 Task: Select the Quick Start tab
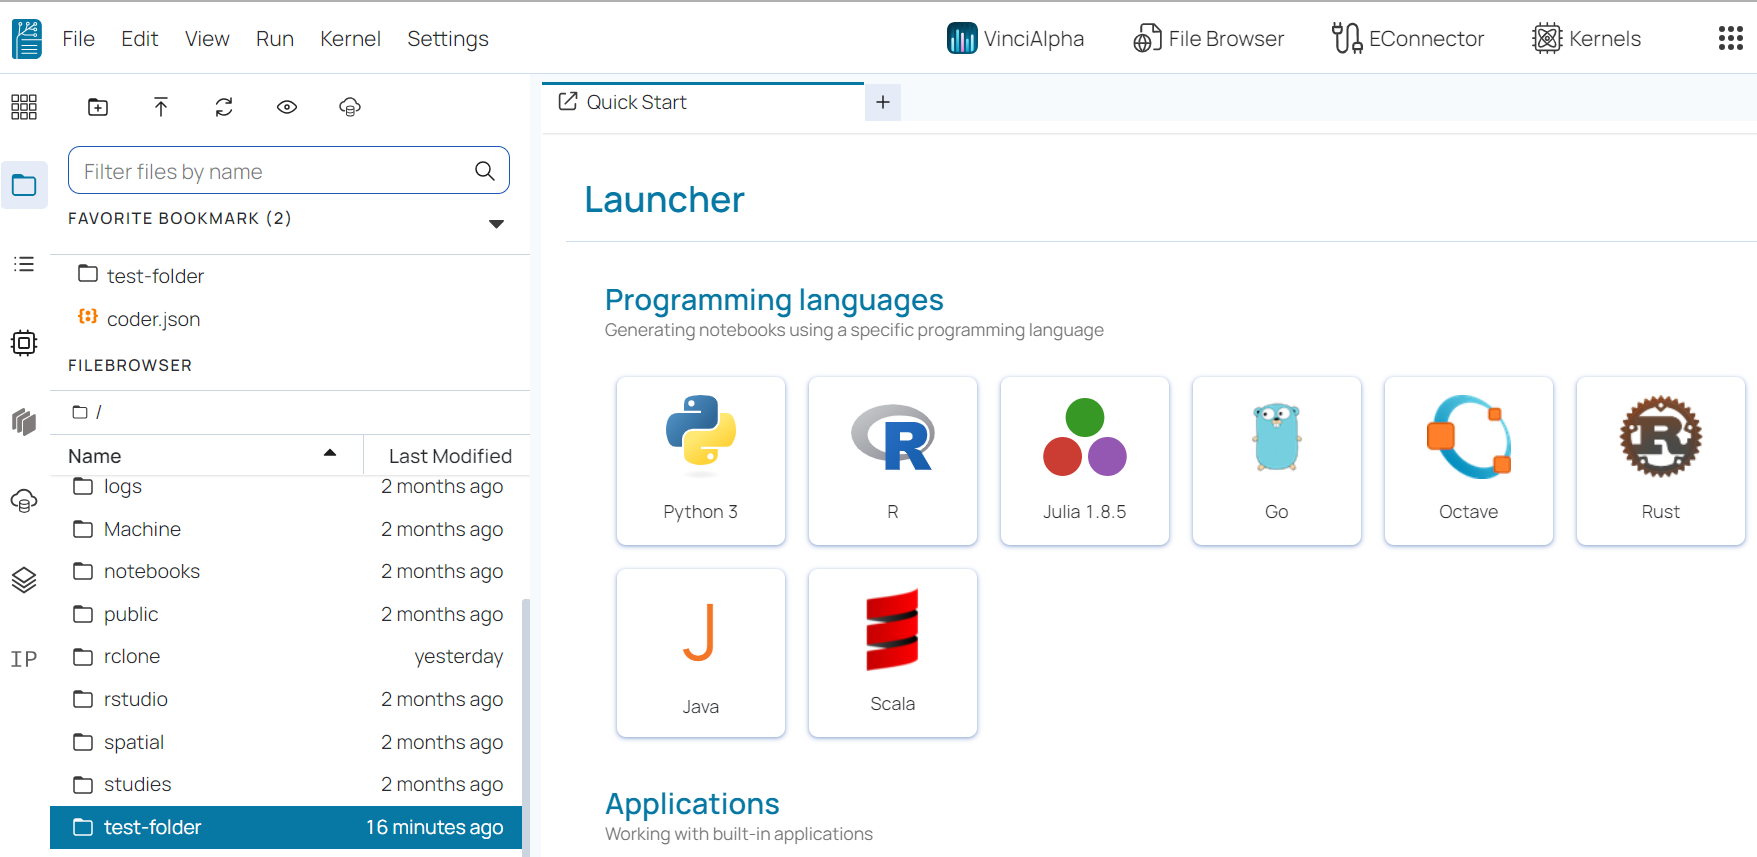703,102
